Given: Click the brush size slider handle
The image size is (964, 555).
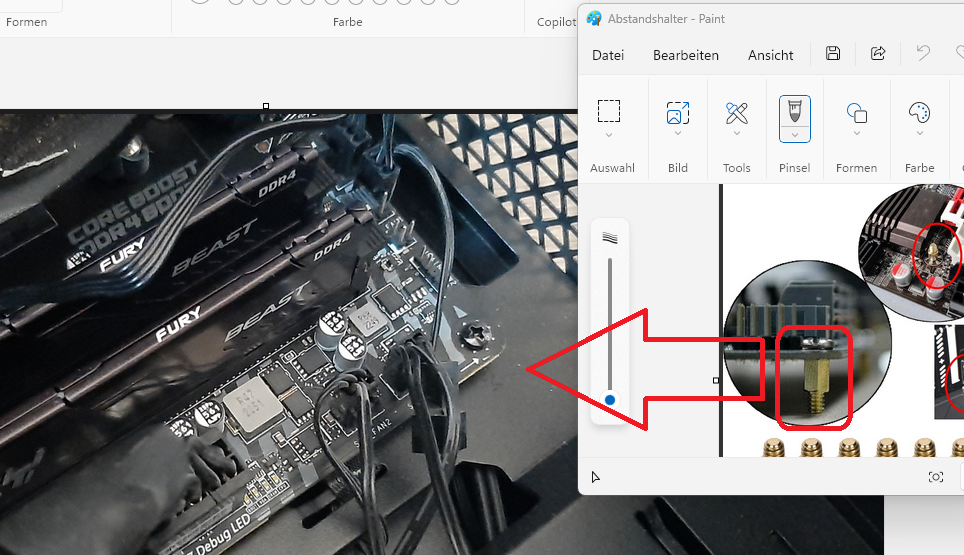Looking at the screenshot, I should 610,400.
